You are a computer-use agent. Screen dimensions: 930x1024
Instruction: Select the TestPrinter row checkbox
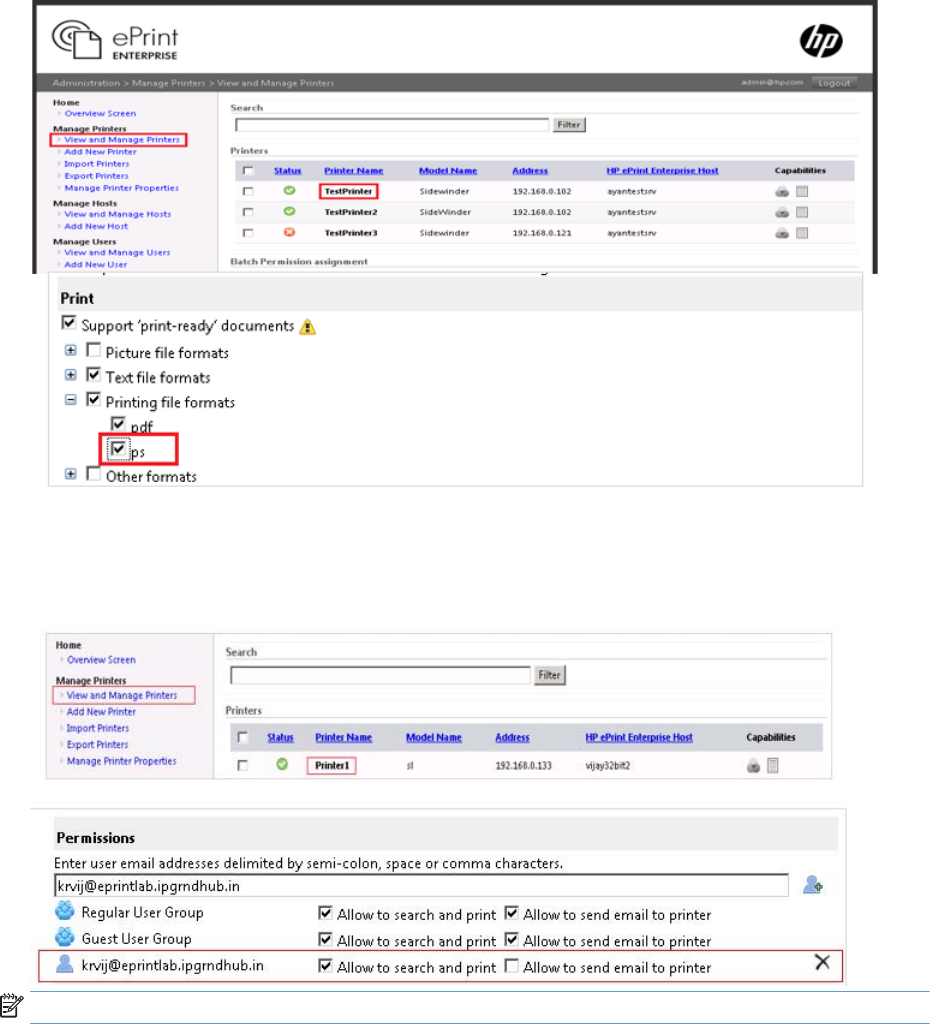coord(248,191)
